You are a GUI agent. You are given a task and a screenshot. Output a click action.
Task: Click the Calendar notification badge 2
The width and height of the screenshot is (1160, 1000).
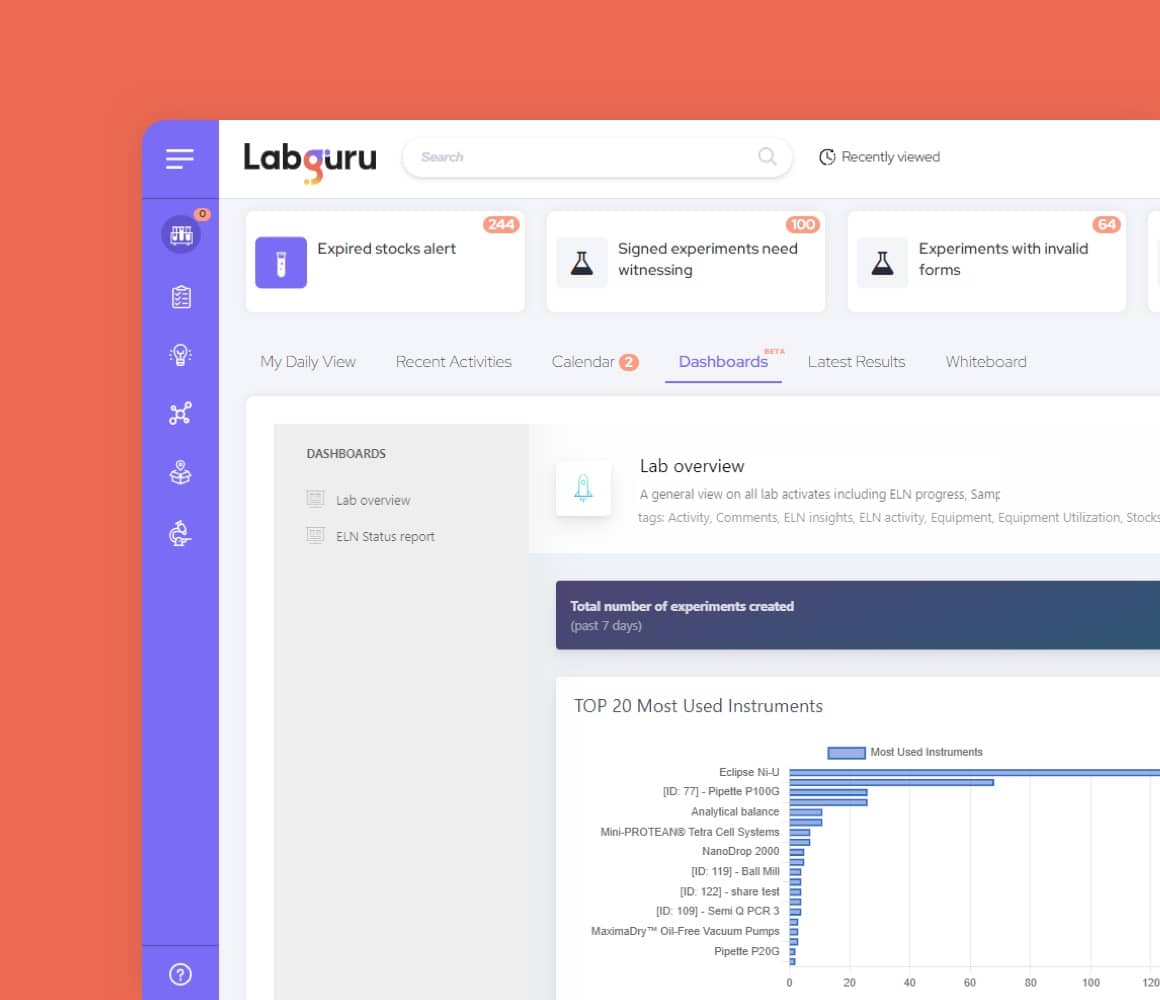click(629, 362)
